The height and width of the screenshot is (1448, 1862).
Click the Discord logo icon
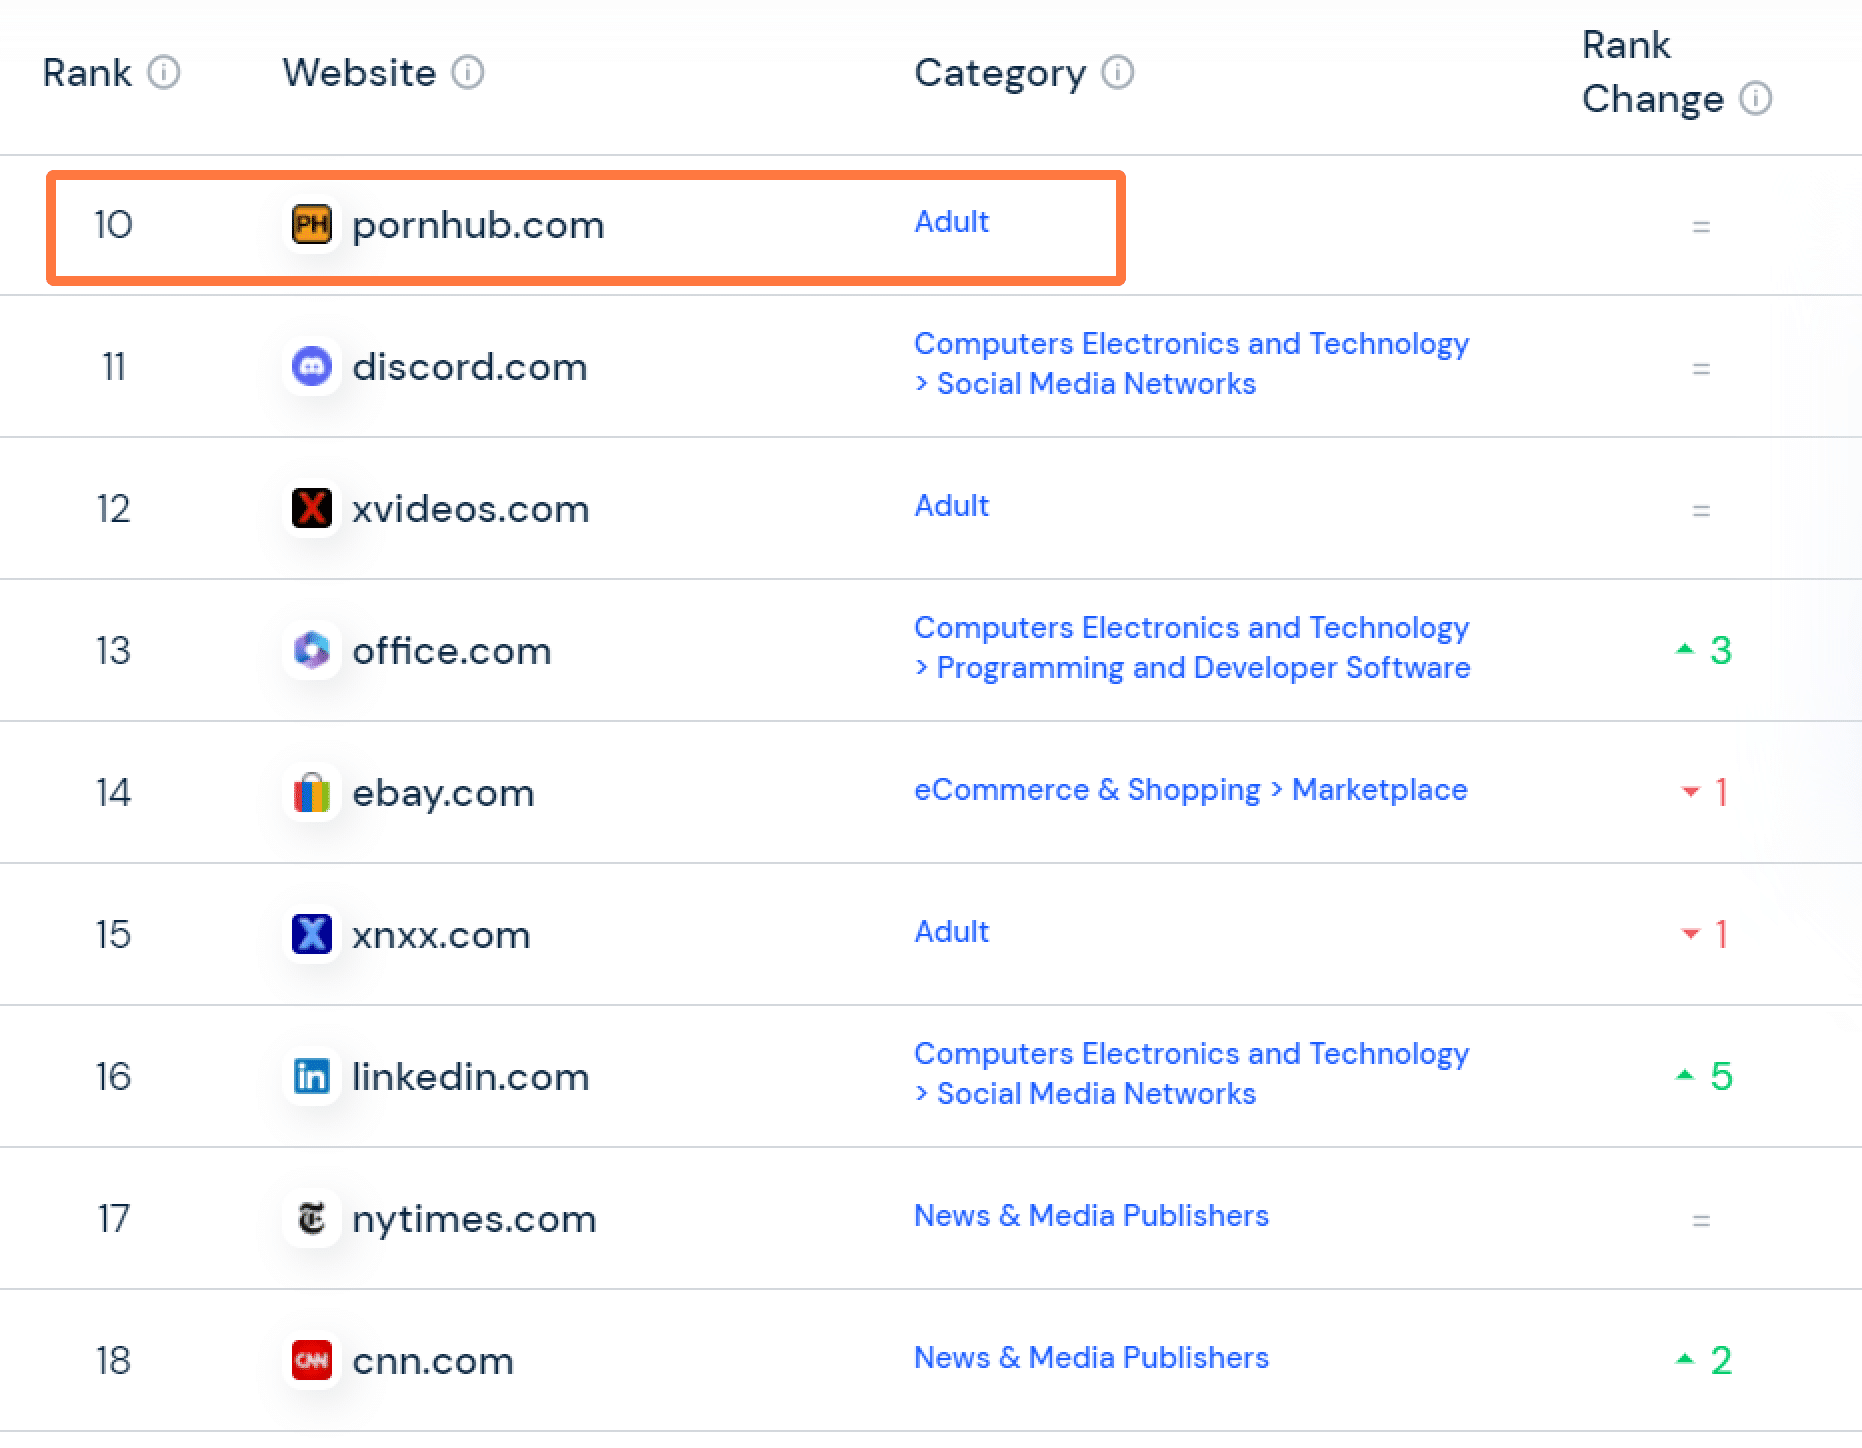click(312, 366)
